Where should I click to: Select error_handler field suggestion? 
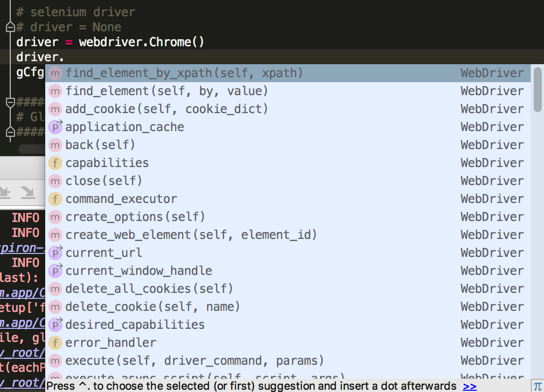(x=288, y=343)
